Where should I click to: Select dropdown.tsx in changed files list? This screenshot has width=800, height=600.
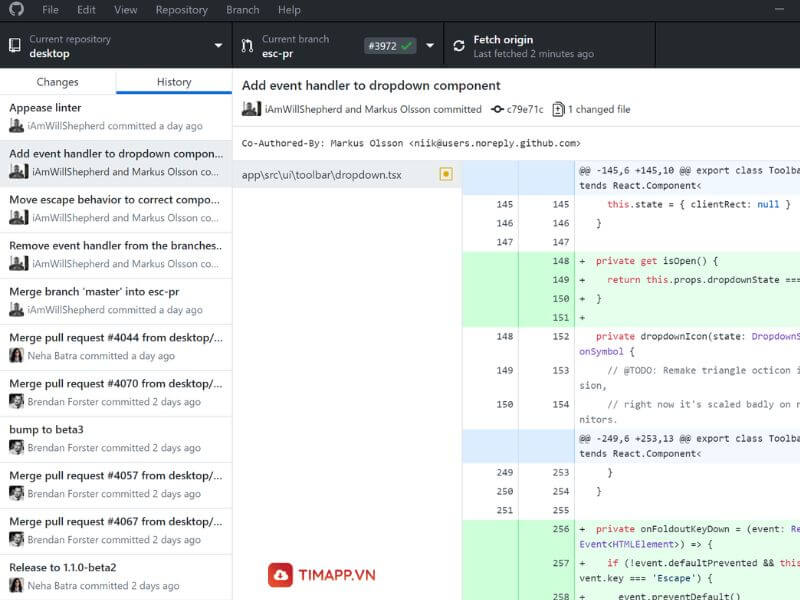[x=347, y=174]
